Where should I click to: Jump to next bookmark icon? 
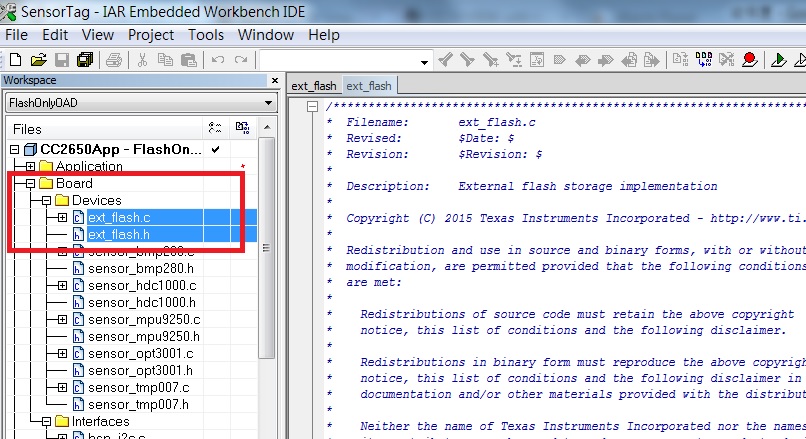pyautogui.click(x=605, y=61)
